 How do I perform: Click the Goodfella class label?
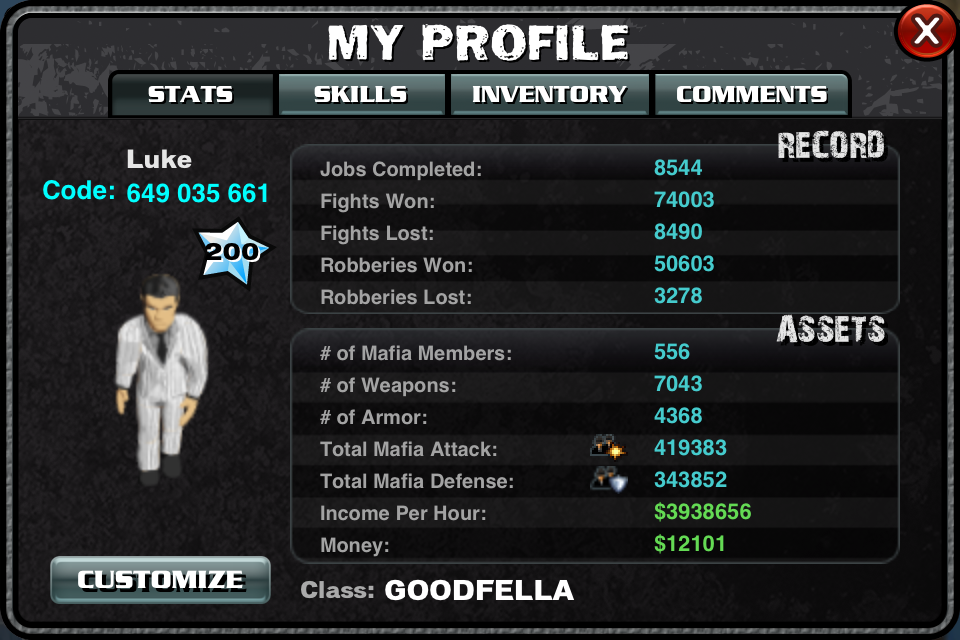click(x=479, y=590)
